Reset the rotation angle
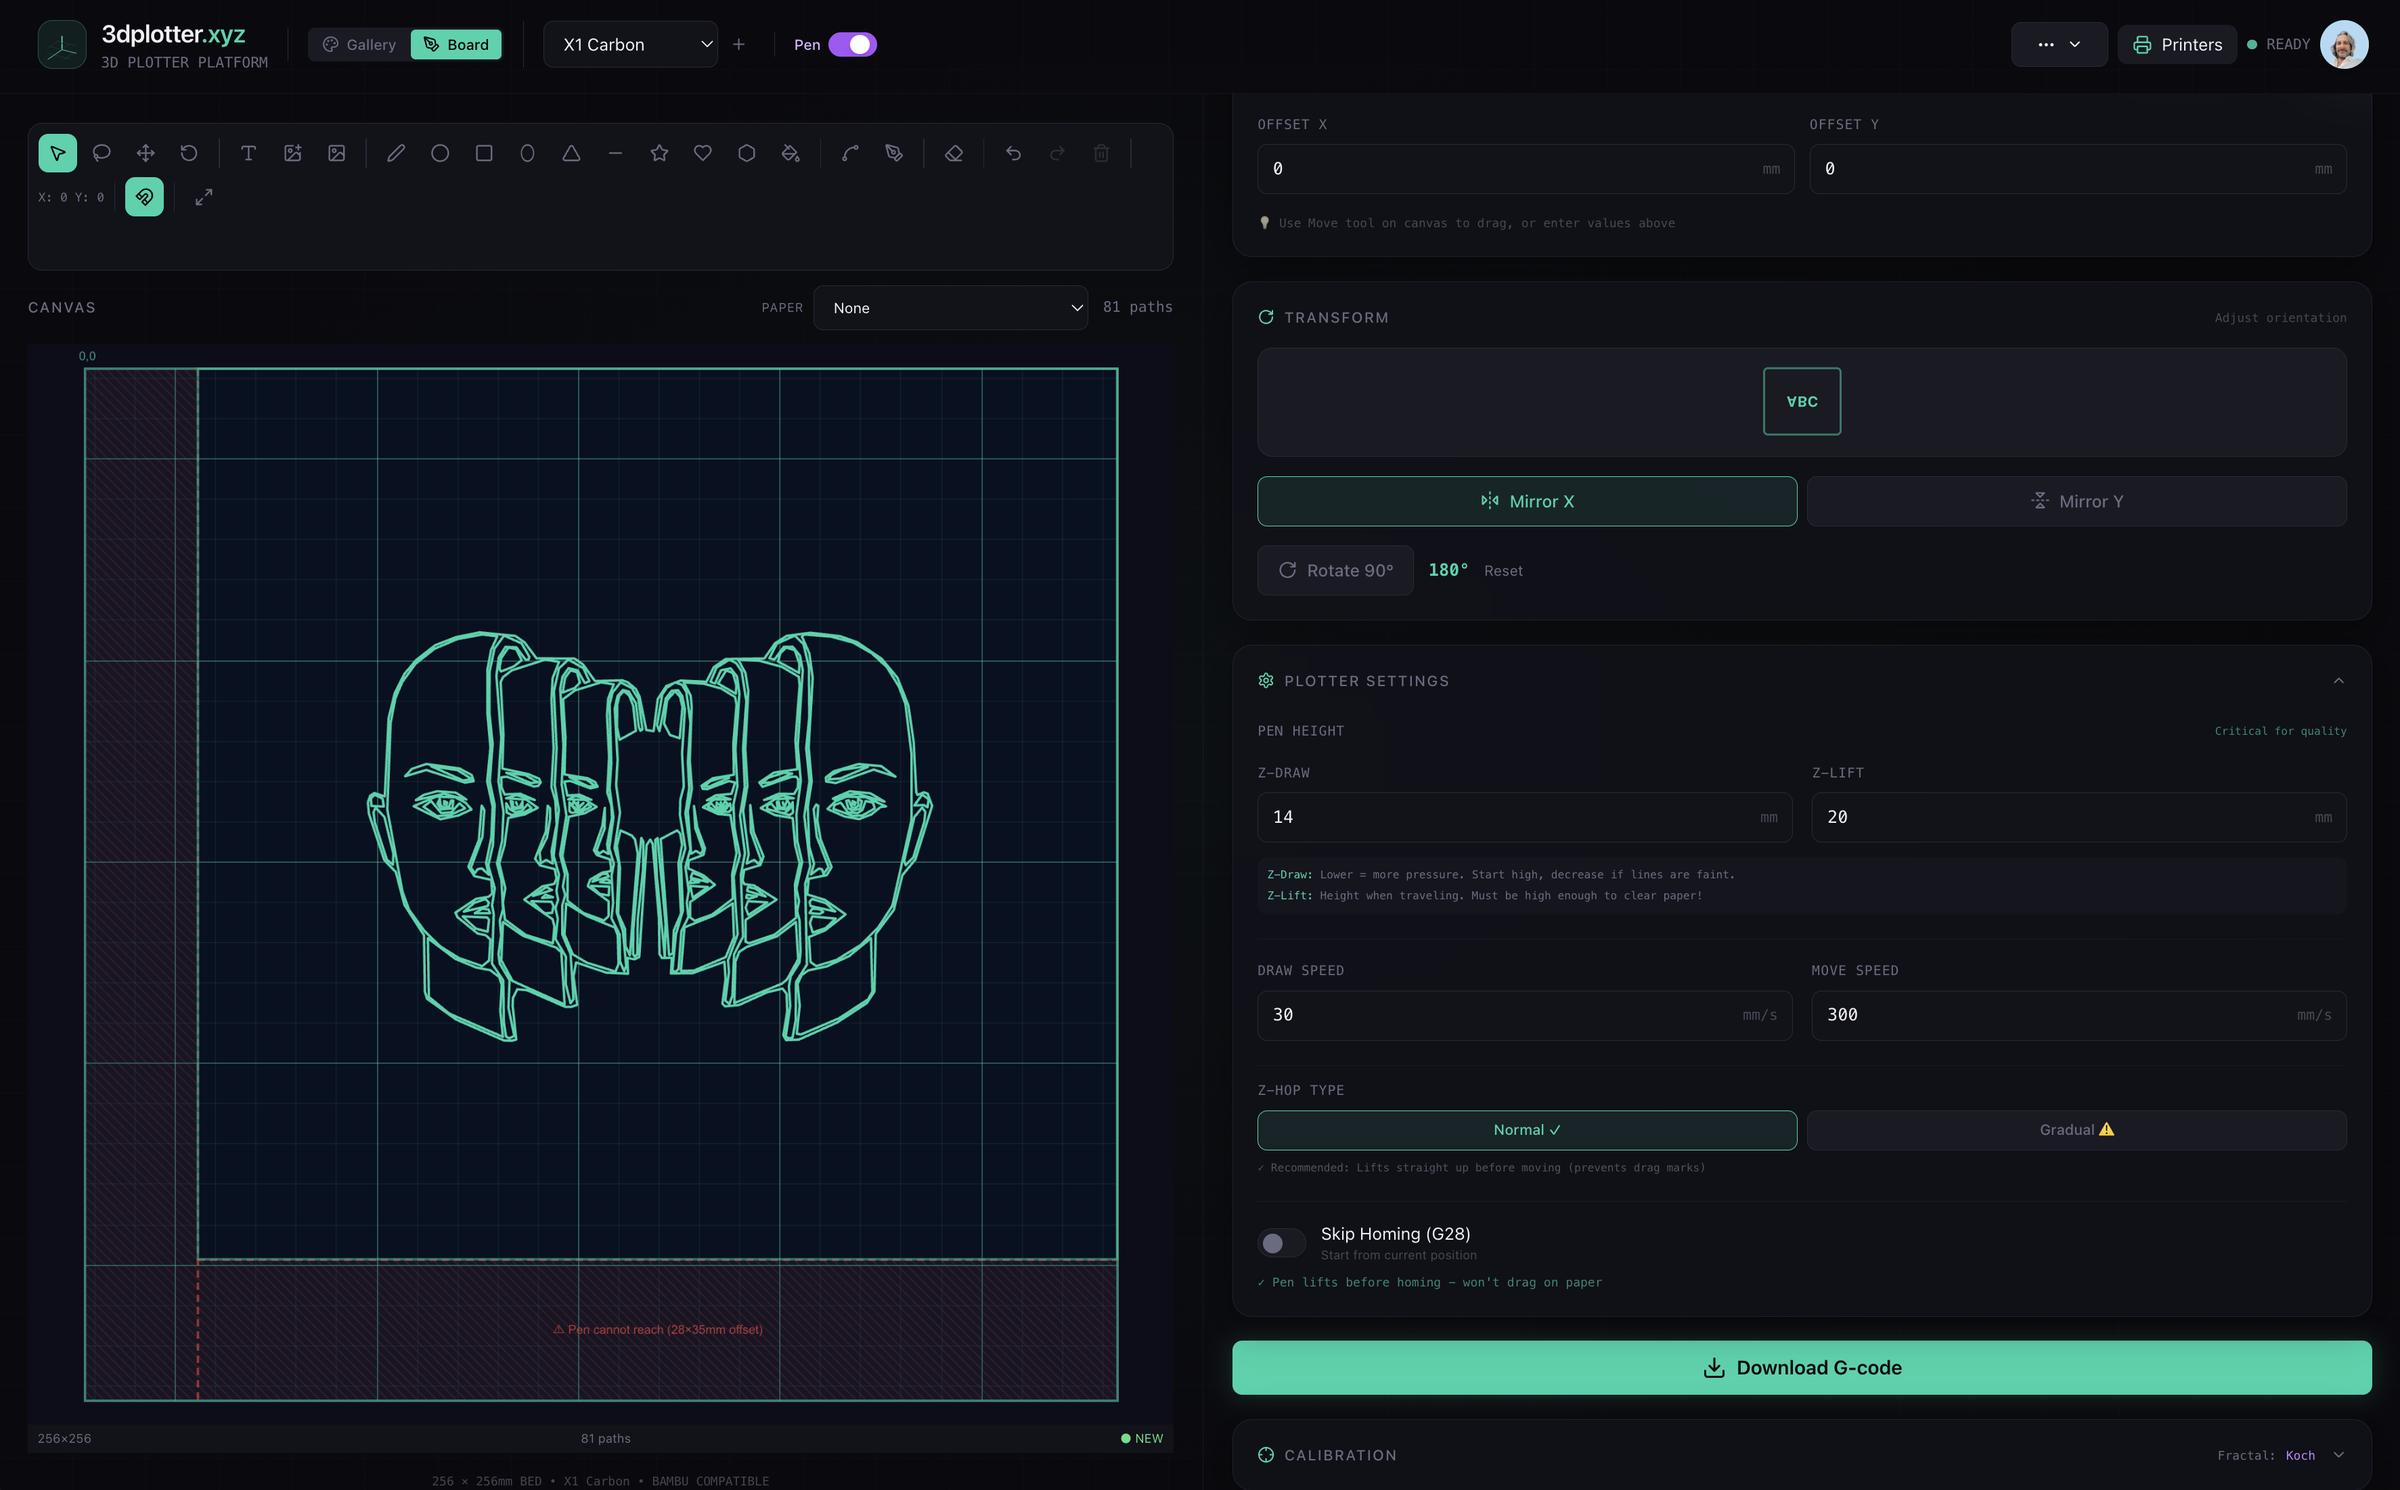Image resolution: width=2400 pixels, height=1490 pixels. tap(1503, 570)
